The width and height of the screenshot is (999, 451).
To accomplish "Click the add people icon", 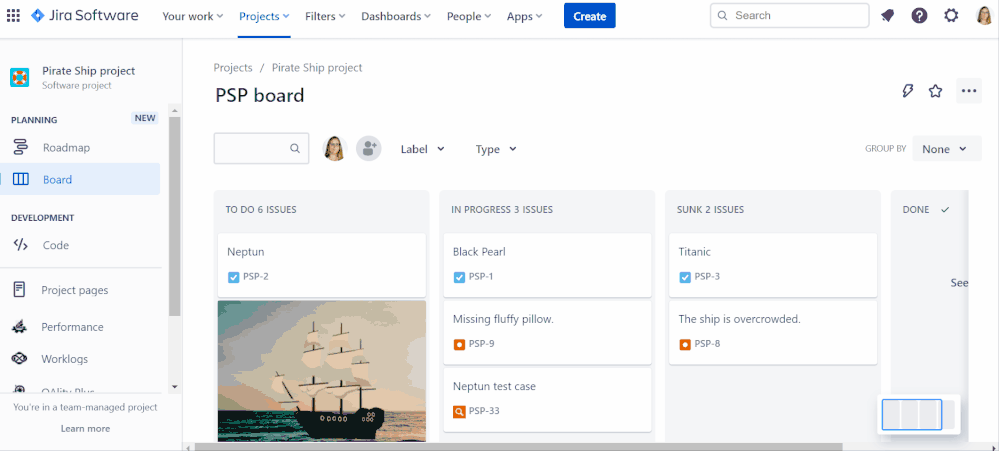I will pyautogui.click(x=368, y=148).
